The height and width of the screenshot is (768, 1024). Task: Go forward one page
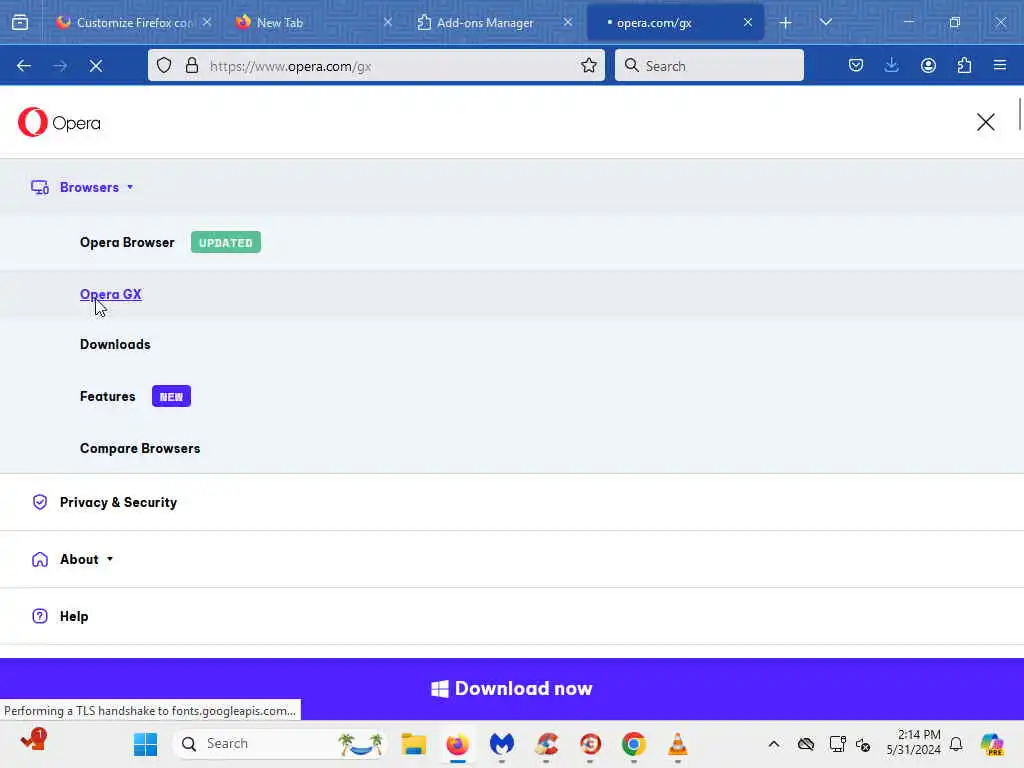(x=60, y=65)
